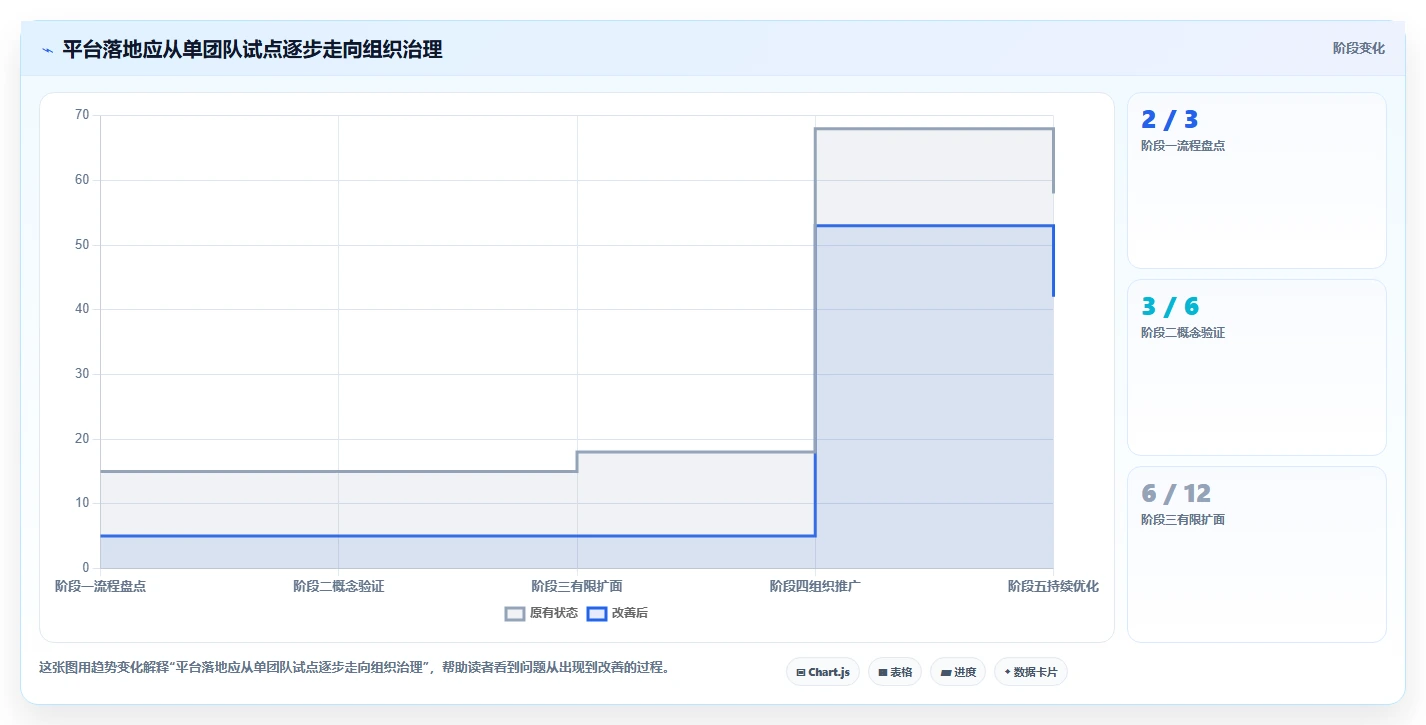Viewport: 1426px width, 725px height.
Task: Click the 30 y-axis tick label
Action: (82, 374)
